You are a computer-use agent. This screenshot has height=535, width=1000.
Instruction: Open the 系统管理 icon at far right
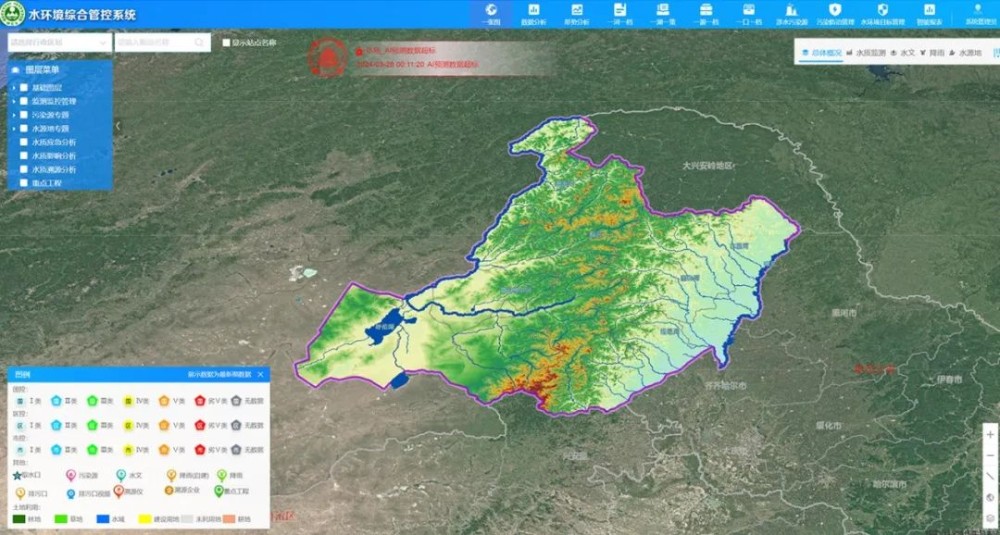click(980, 10)
